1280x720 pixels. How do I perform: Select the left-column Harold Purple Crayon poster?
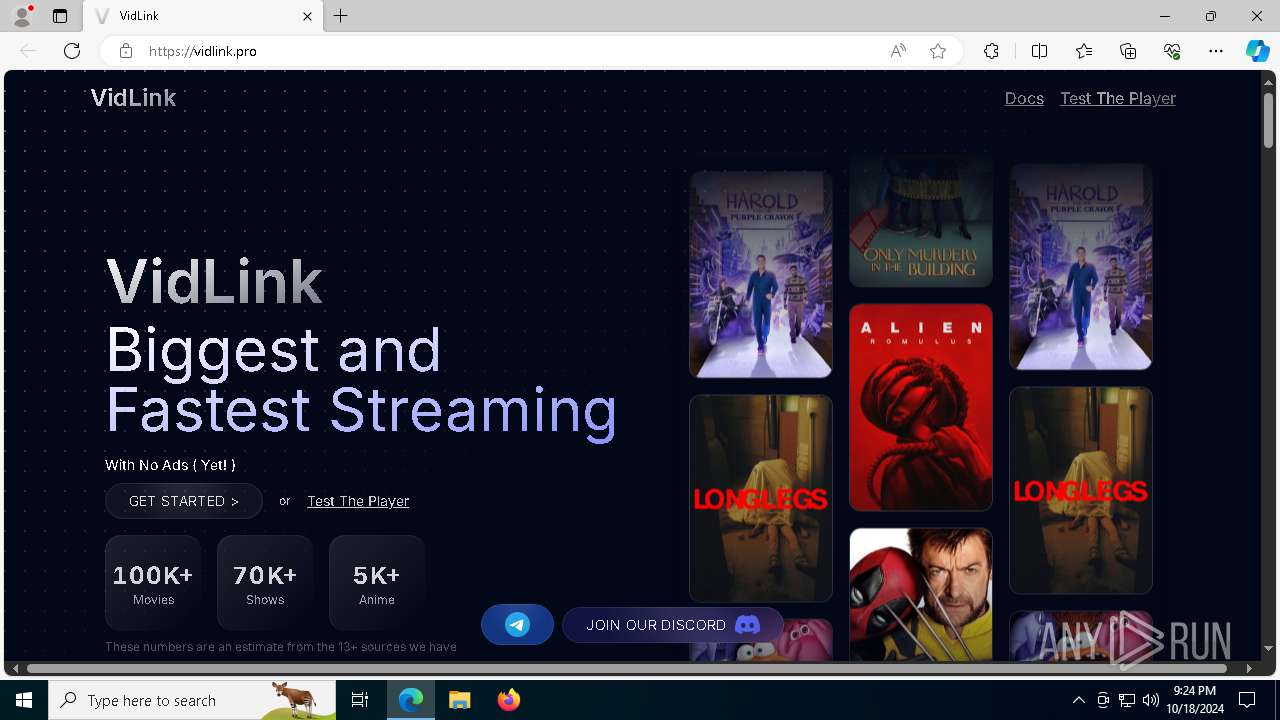(x=761, y=274)
